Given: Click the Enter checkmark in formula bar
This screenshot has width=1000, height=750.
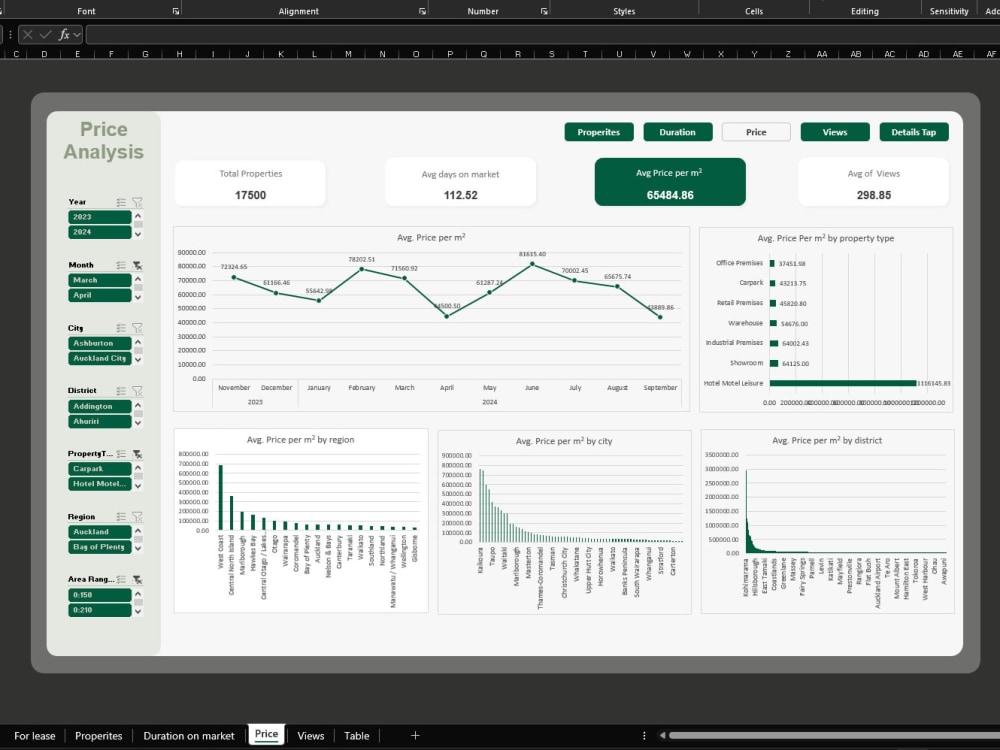Looking at the screenshot, I should [x=45, y=34].
